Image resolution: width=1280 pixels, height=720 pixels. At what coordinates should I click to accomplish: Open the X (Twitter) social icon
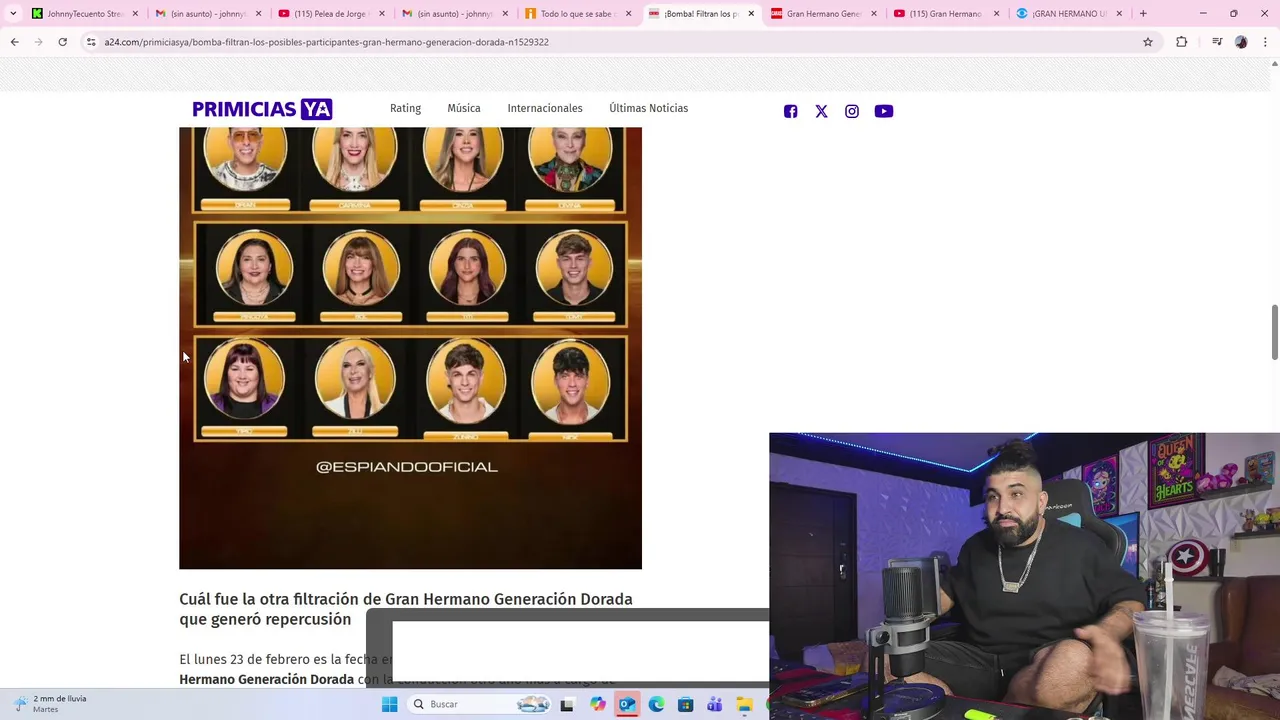[x=821, y=111]
